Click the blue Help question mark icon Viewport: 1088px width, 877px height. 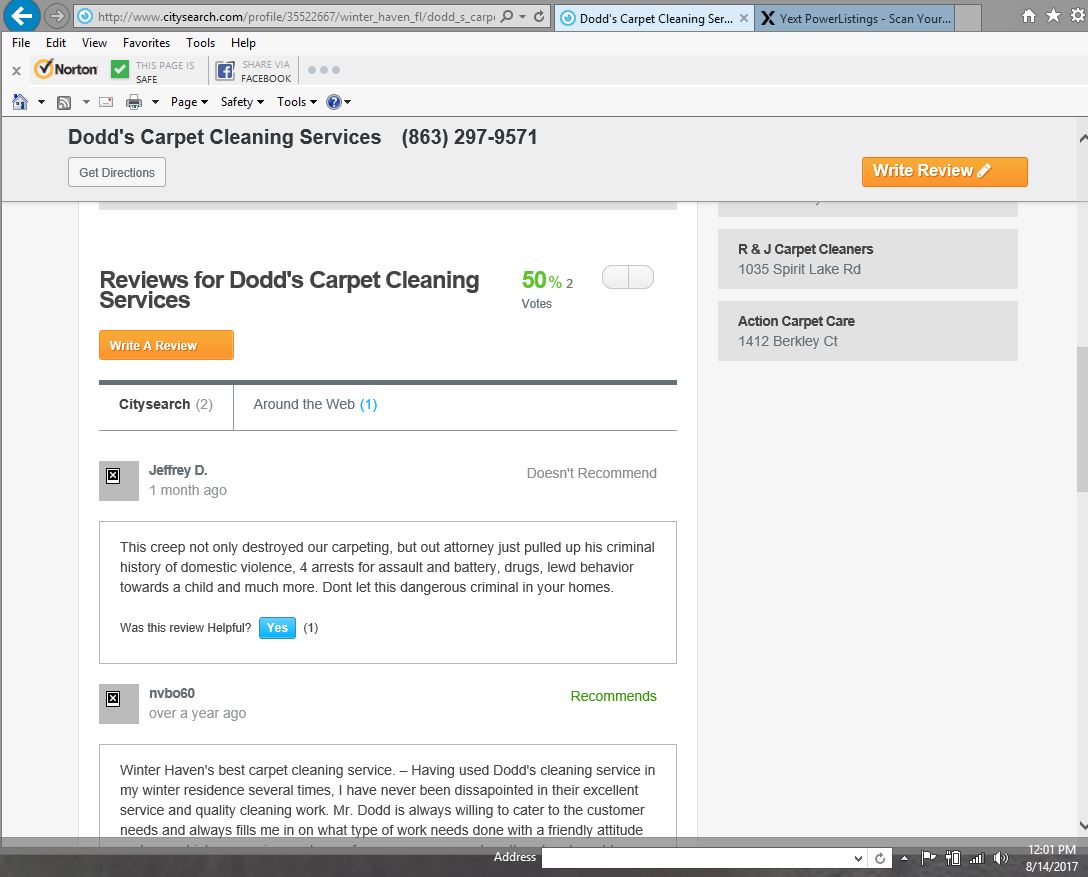[x=334, y=102]
